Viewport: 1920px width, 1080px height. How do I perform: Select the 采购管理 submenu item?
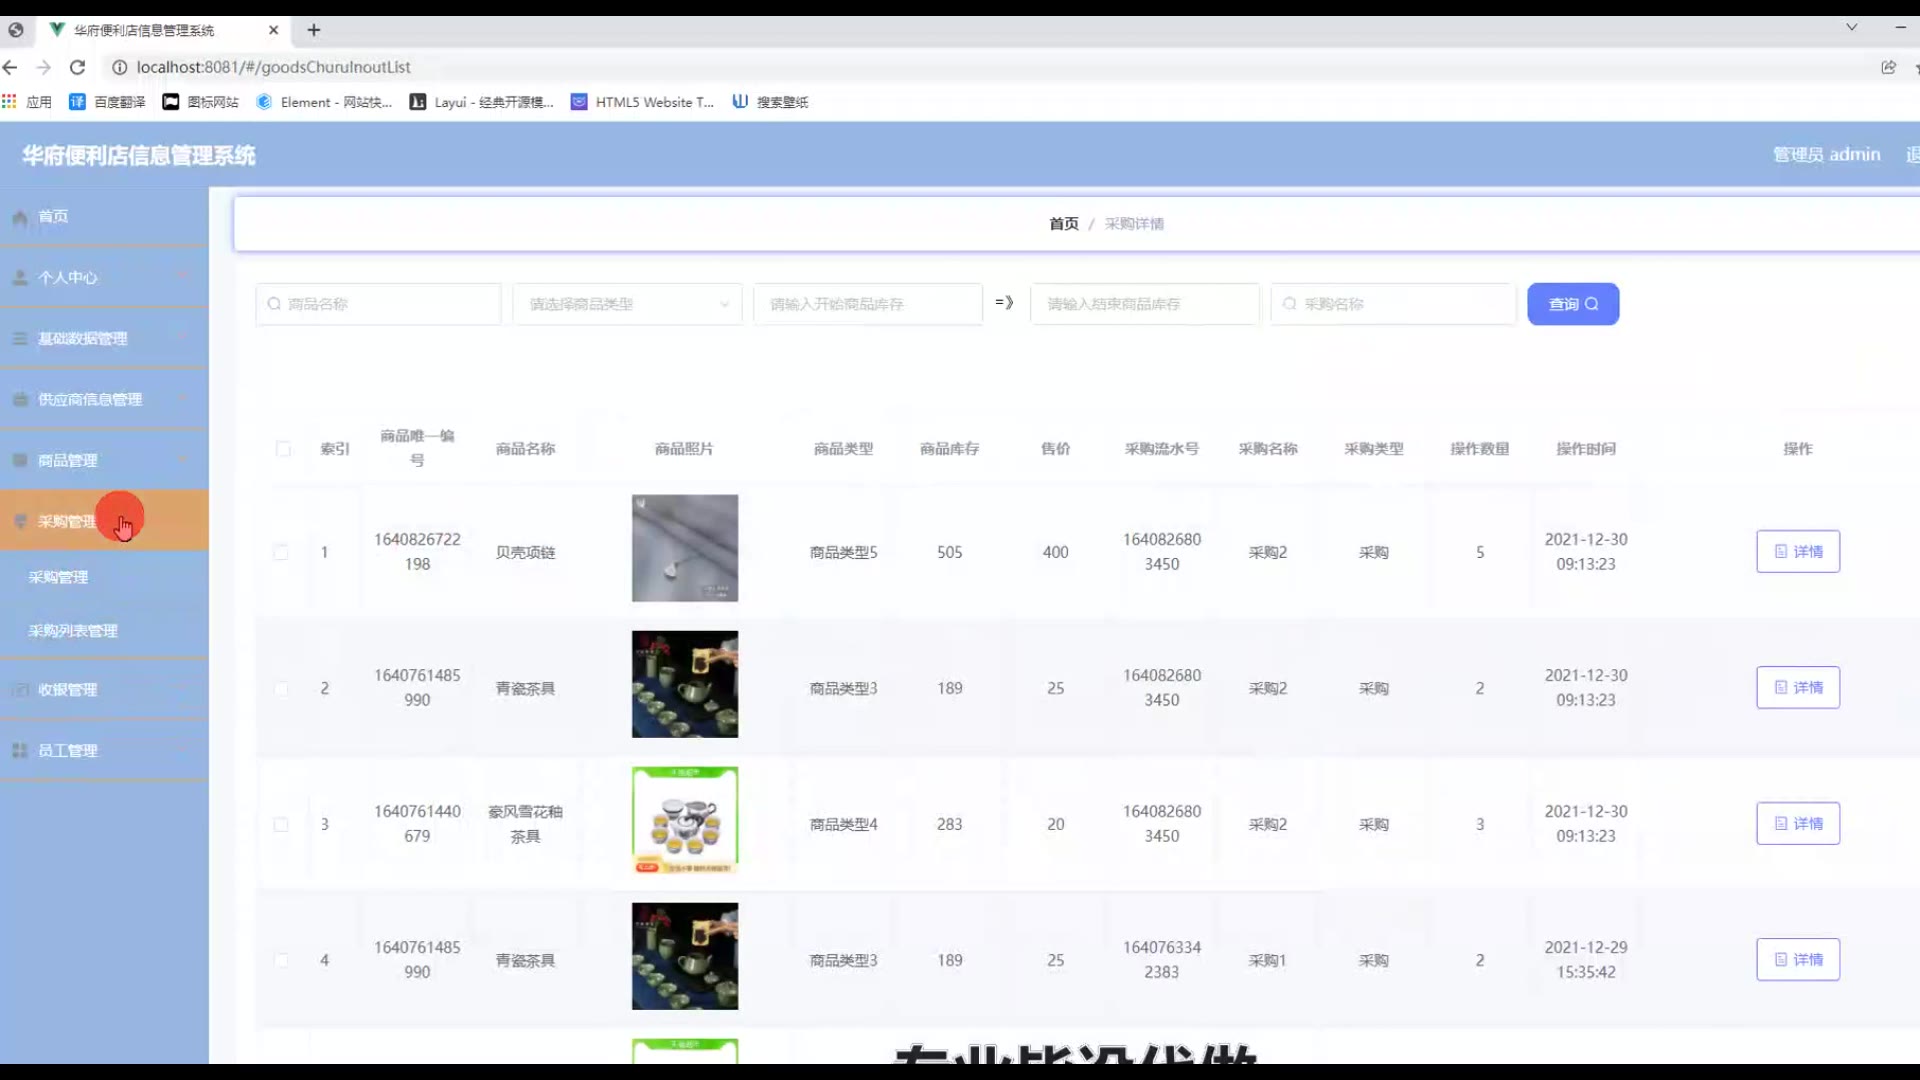pyautogui.click(x=58, y=577)
